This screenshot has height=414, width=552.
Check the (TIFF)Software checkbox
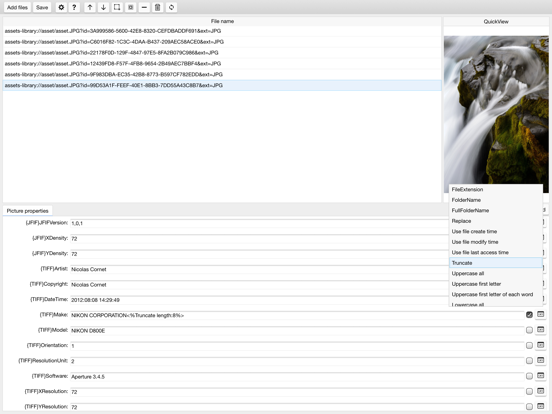[x=529, y=376]
